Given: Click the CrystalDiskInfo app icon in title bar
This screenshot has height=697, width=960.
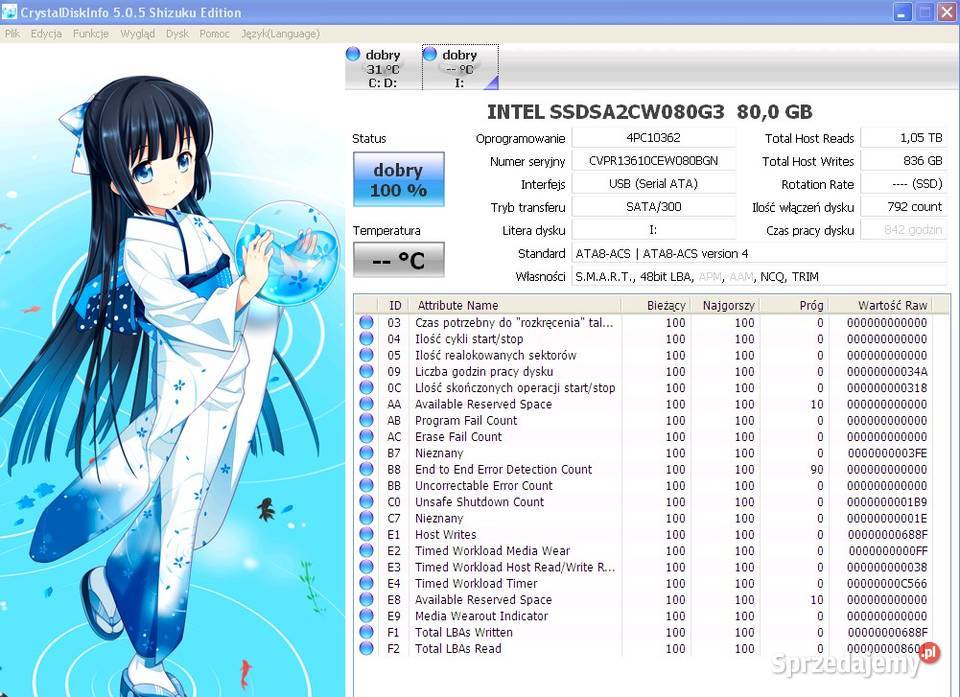Looking at the screenshot, I should pos(11,12).
